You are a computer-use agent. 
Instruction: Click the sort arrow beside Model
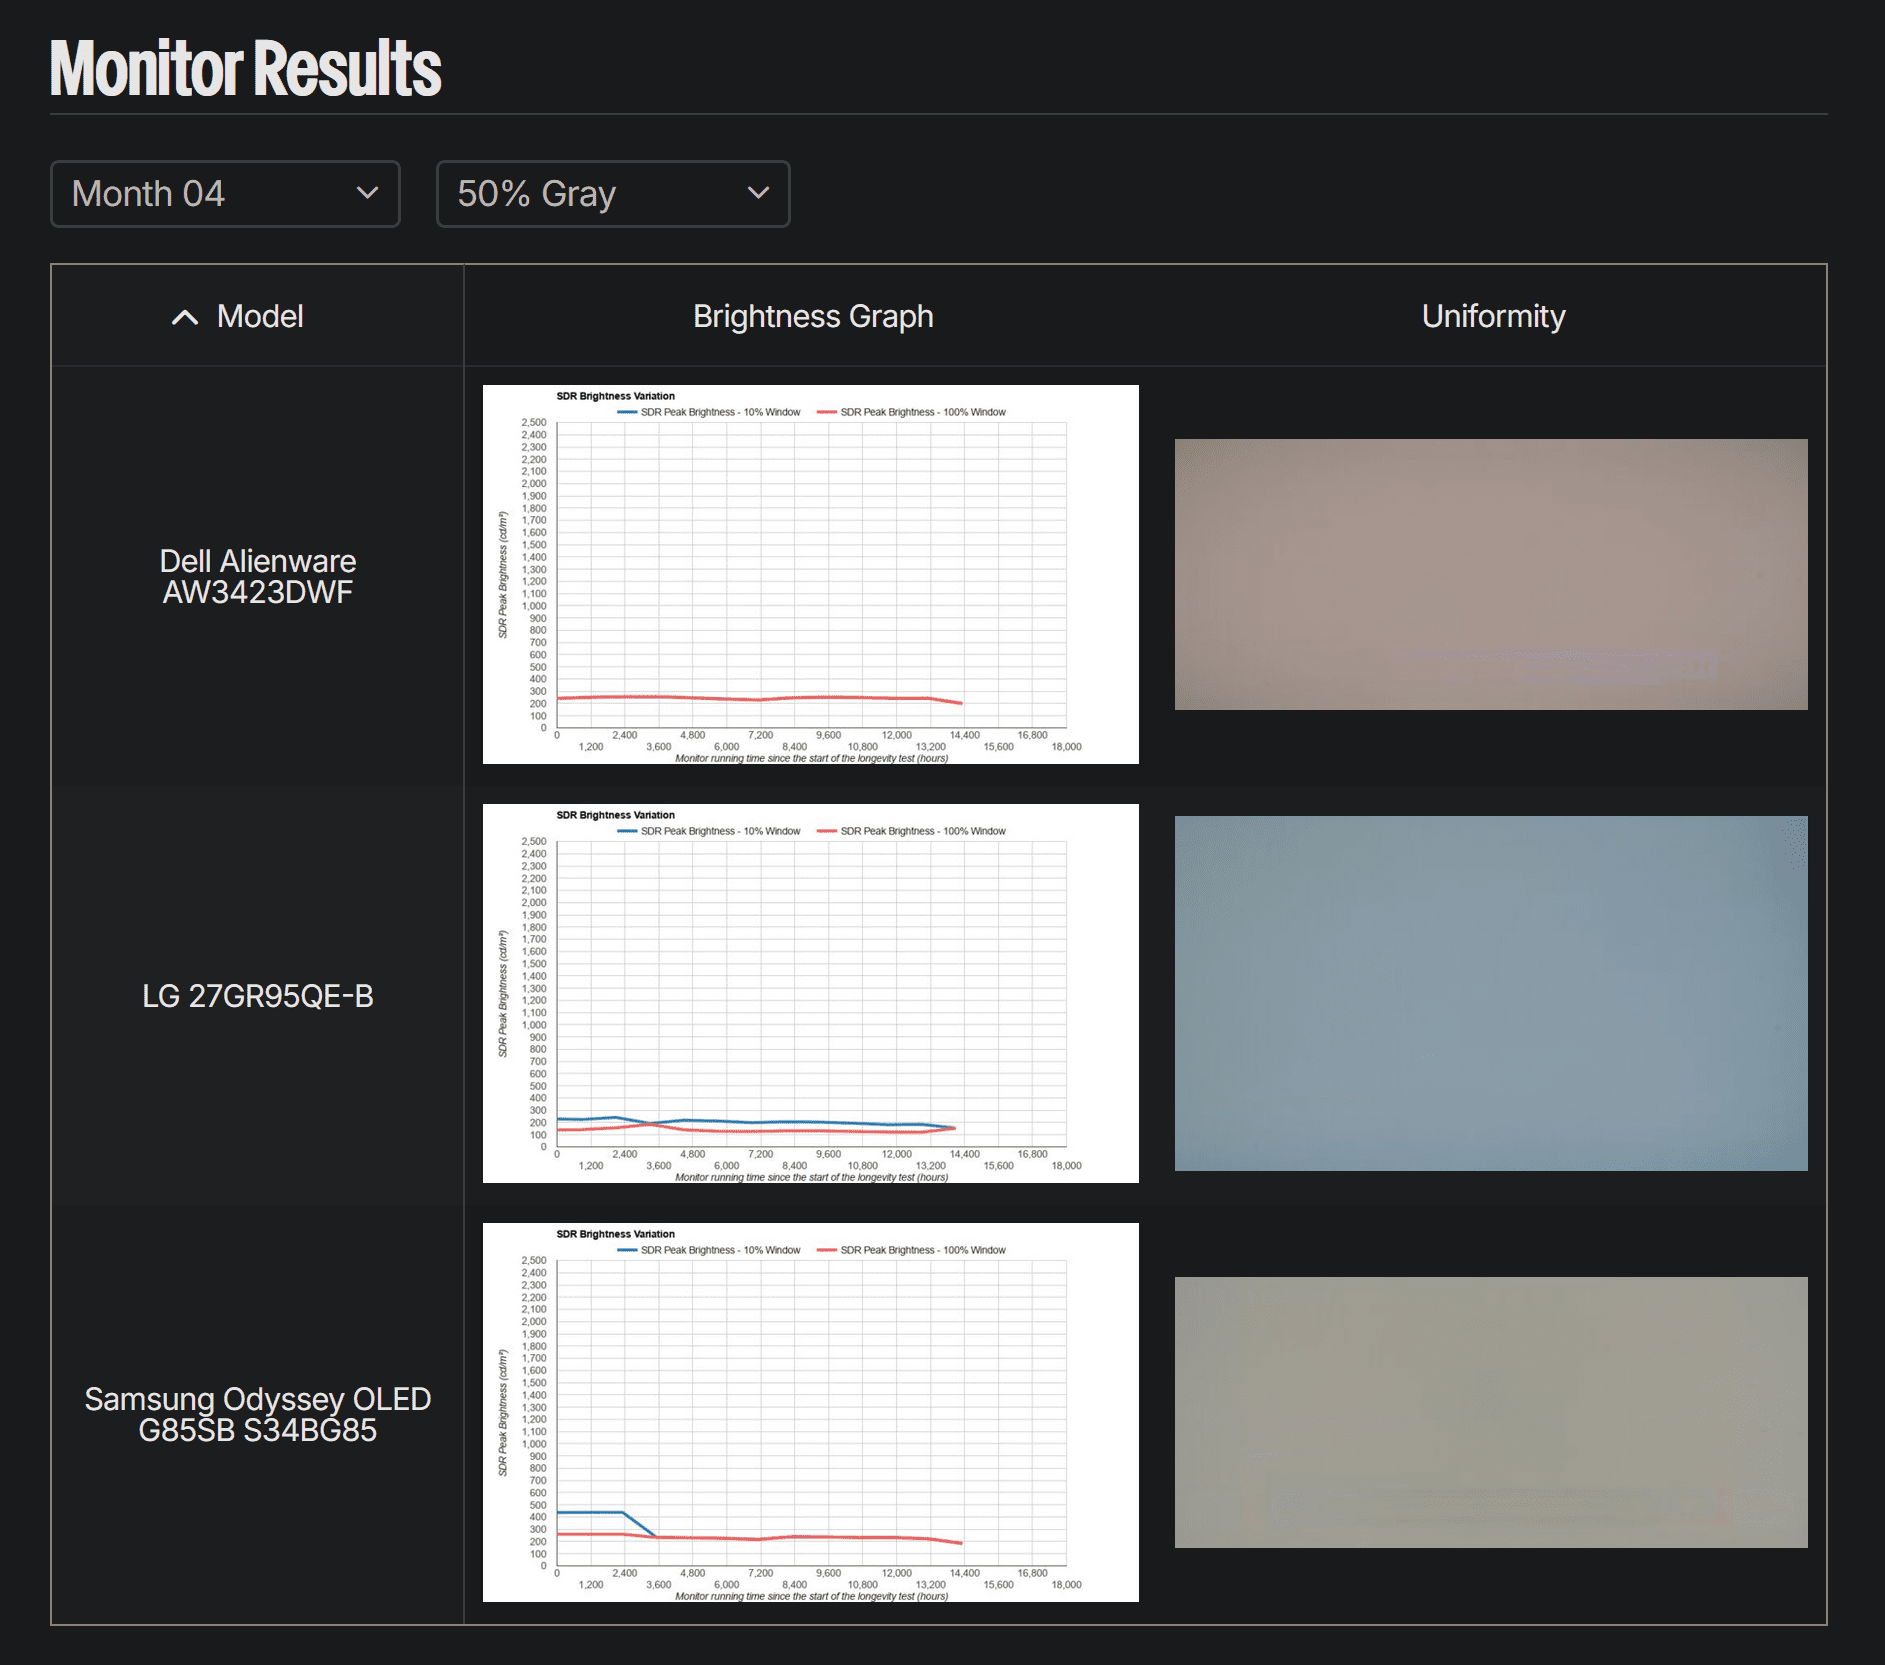tap(185, 318)
